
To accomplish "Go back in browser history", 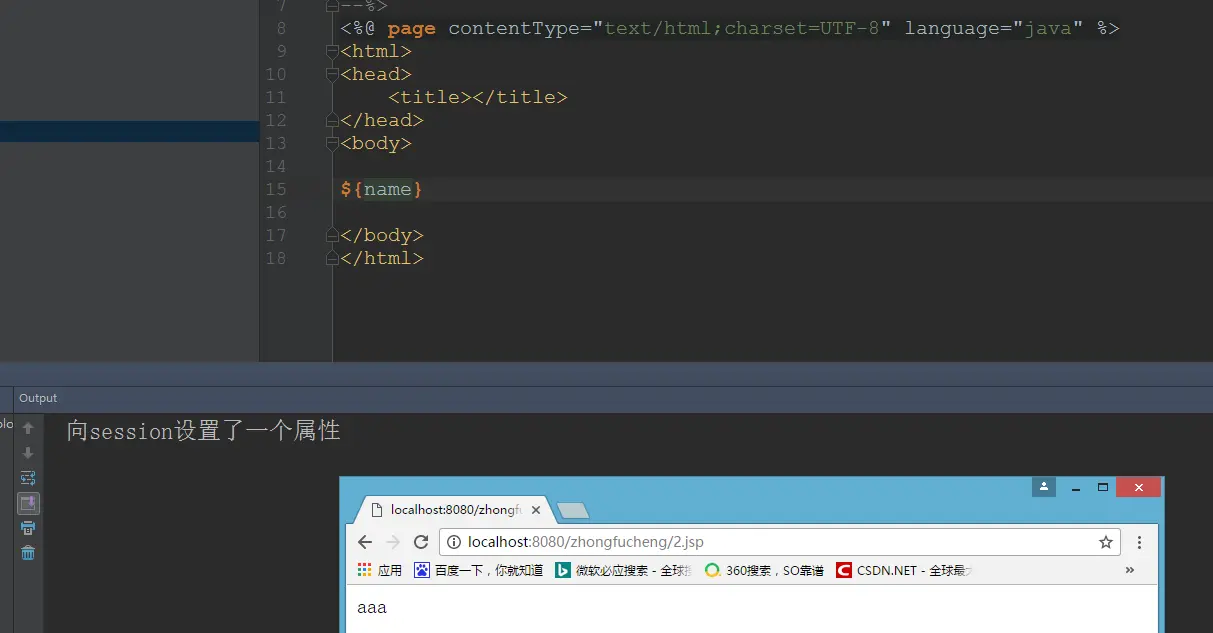I will [x=365, y=542].
